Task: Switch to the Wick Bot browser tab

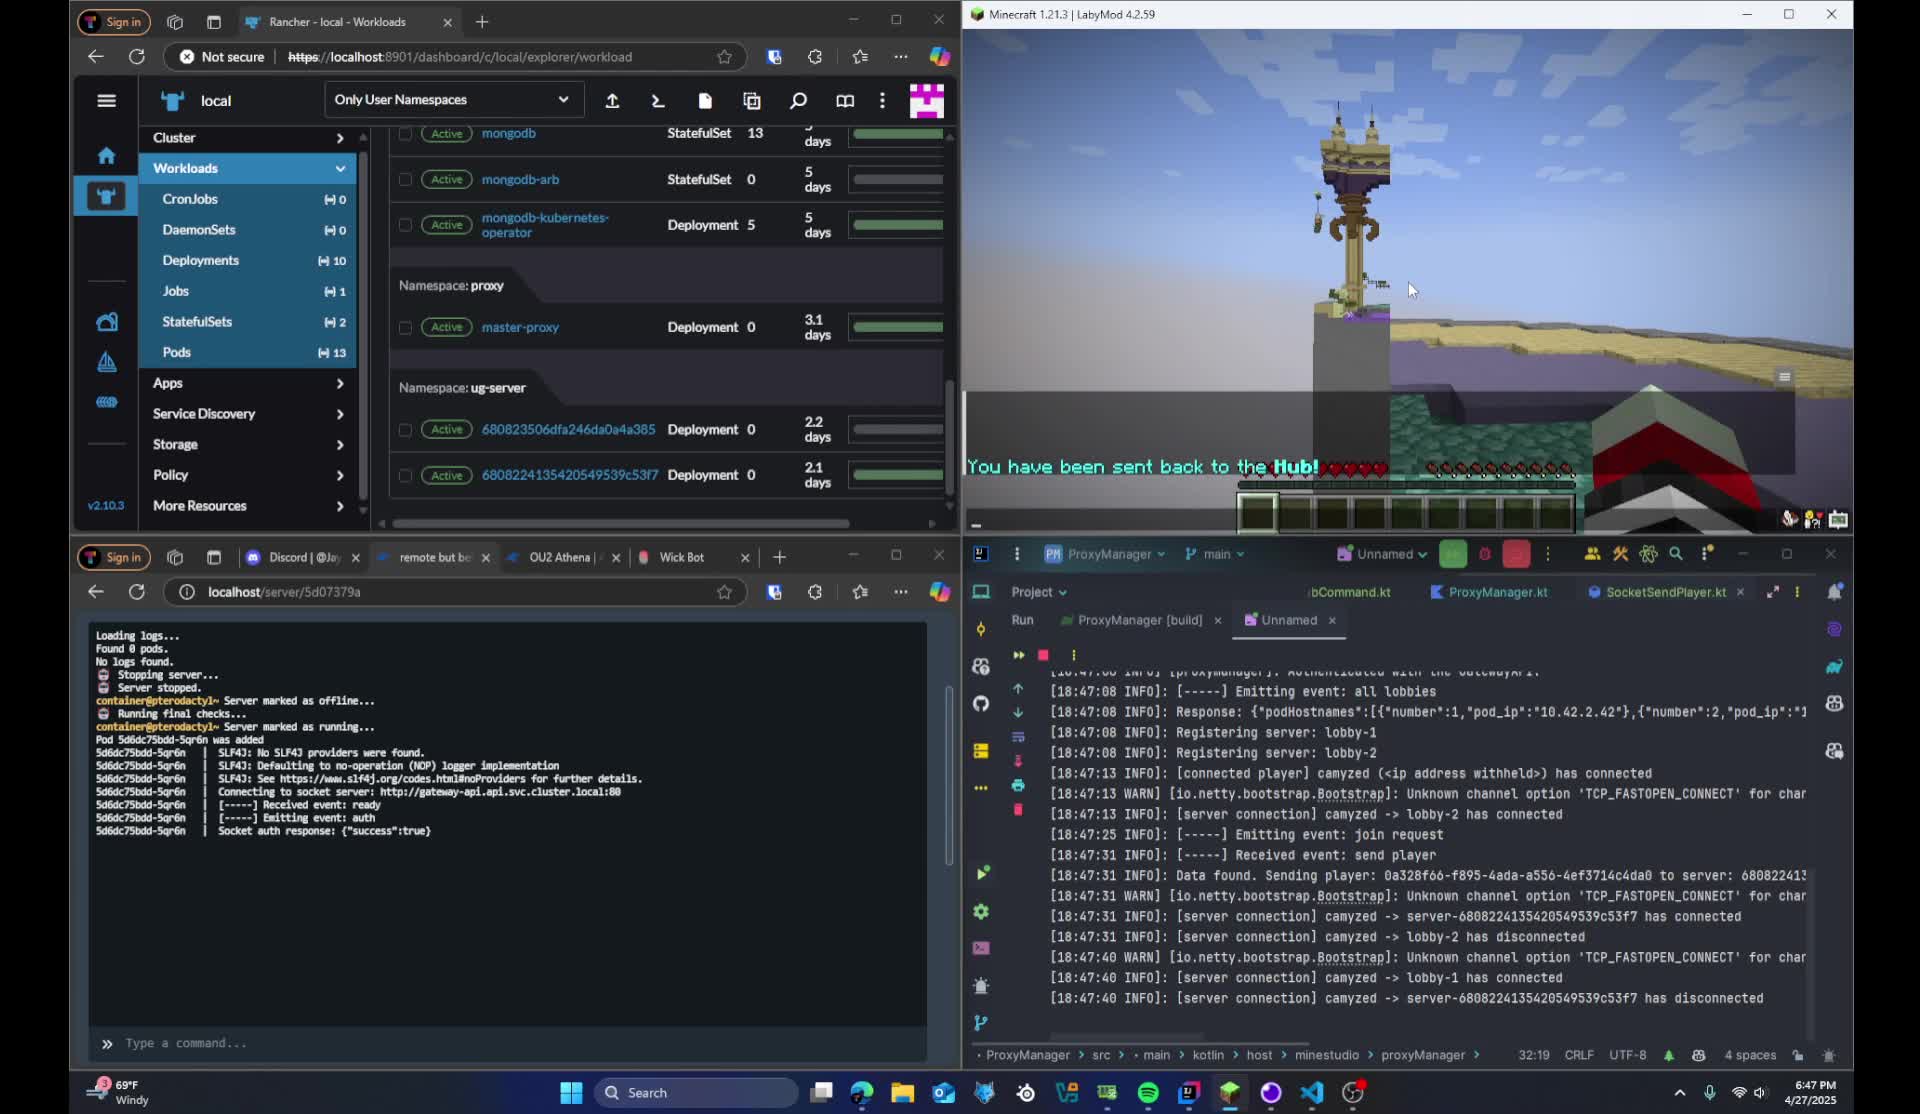Action: point(682,557)
